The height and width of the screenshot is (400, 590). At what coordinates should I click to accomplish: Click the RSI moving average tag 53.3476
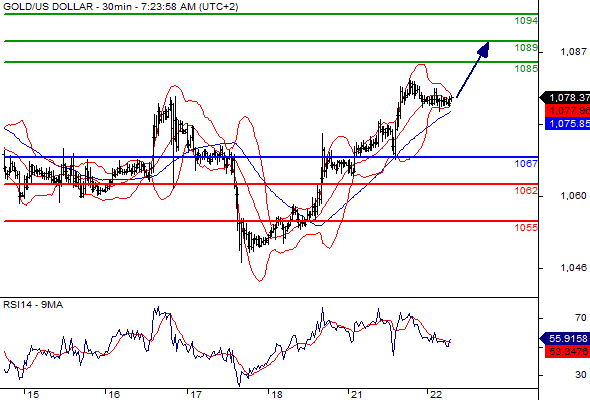click(x=567, y=352)
